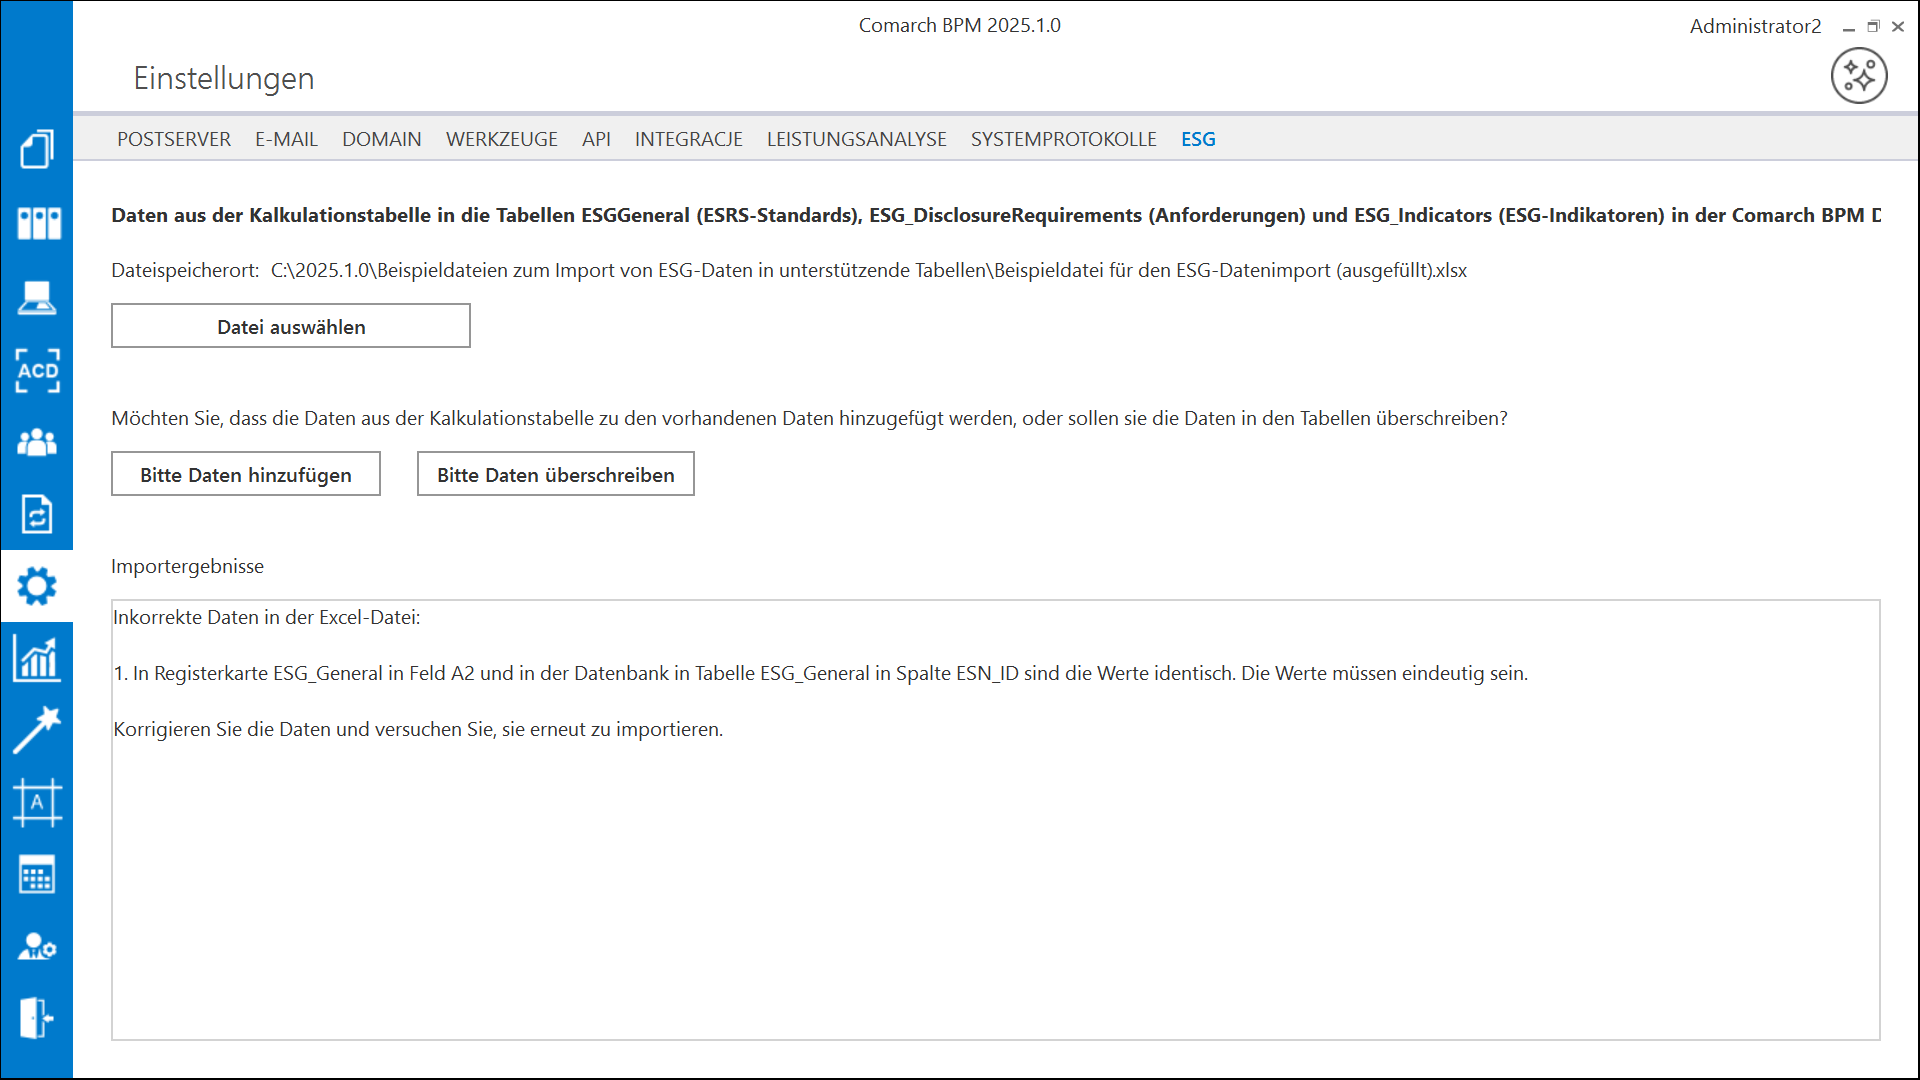Viewport: 1920px width, 1080px height.
Task: Click the 'Korrigieren Sie die Daten' line
Action: click(x=418, y=729)
